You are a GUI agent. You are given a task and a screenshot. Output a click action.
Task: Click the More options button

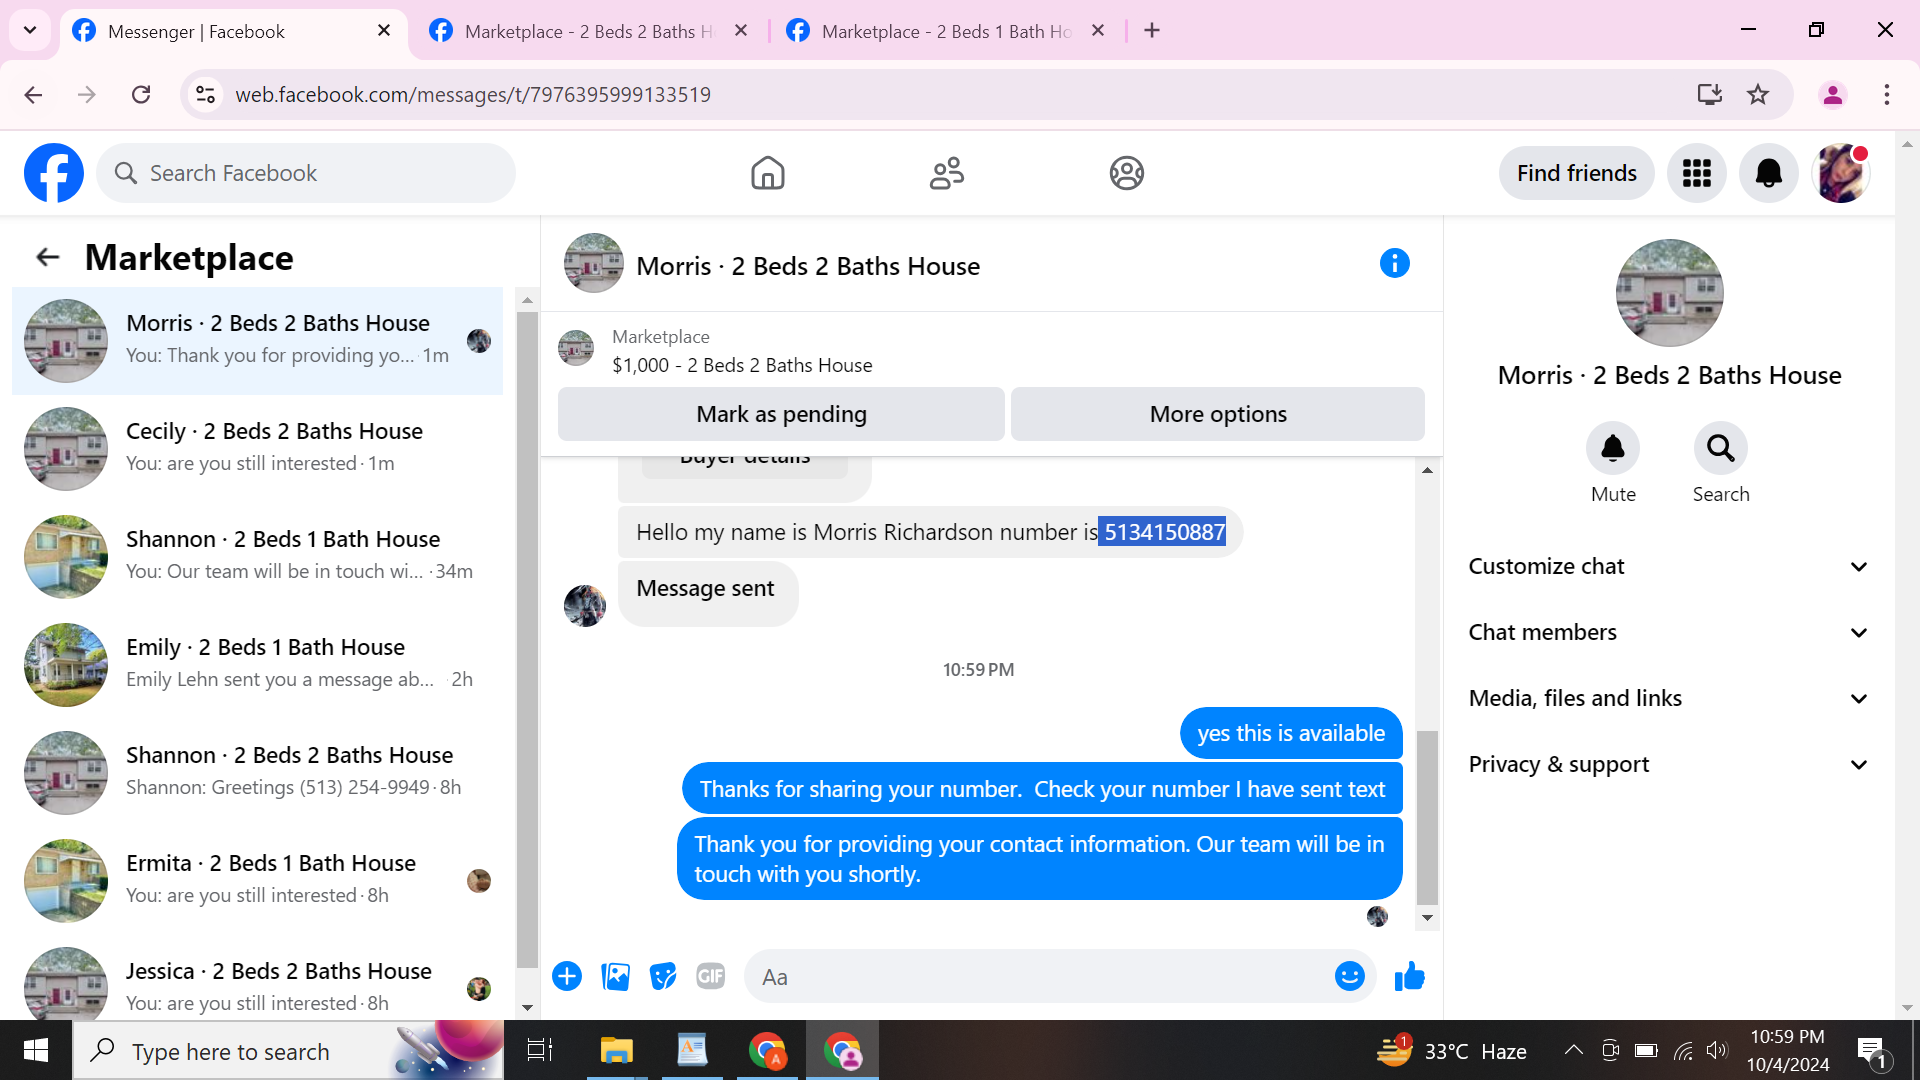(1218, 414)
